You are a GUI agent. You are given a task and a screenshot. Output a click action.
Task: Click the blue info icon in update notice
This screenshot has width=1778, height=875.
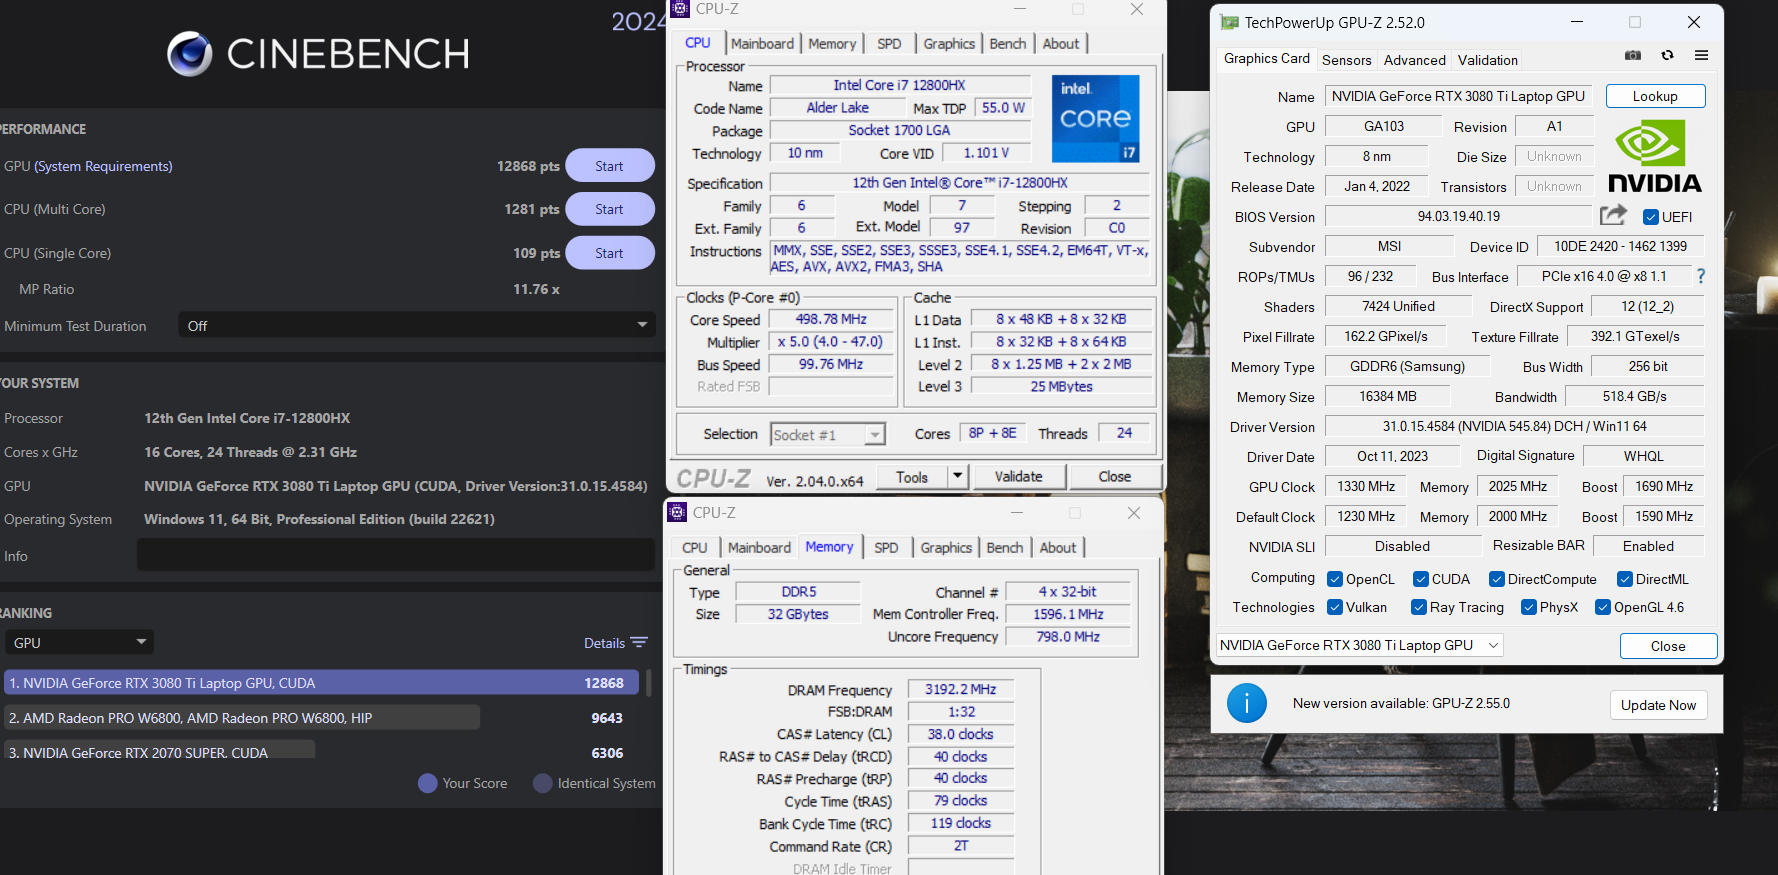pyautogui.click(x=1246, y=703)
